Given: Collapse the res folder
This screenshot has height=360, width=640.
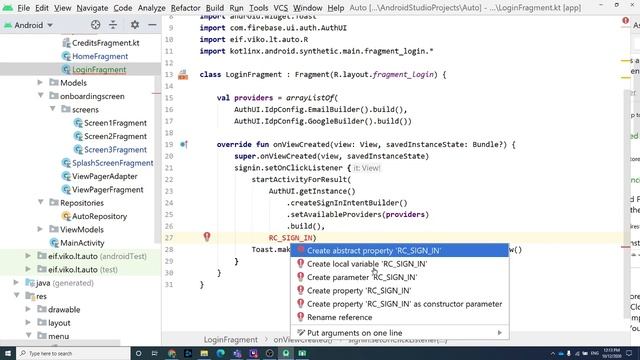Looking at the screenshot, I should 17,295.
